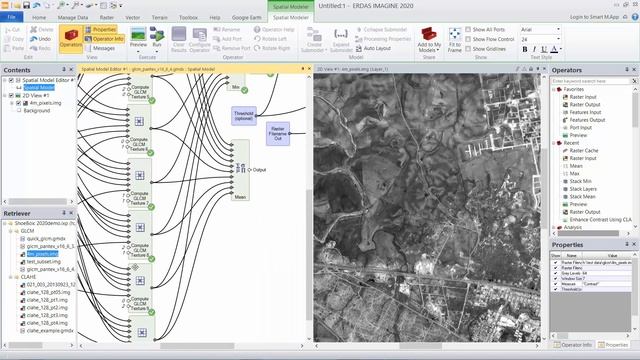This screenshot has width=640, height=360.
Task: Select the Raster Filename Out node
Action: pyautogui.click(x=278, y=133)
